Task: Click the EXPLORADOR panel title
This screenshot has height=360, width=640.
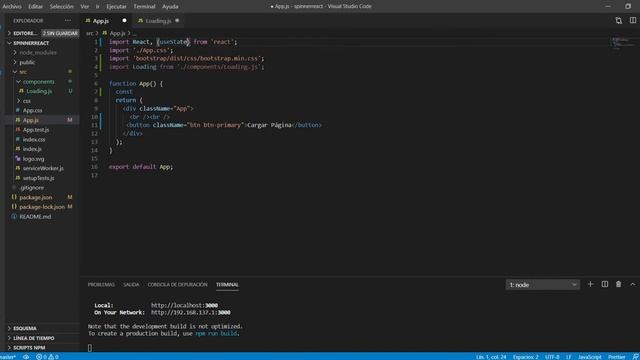Action: point(28,20)
